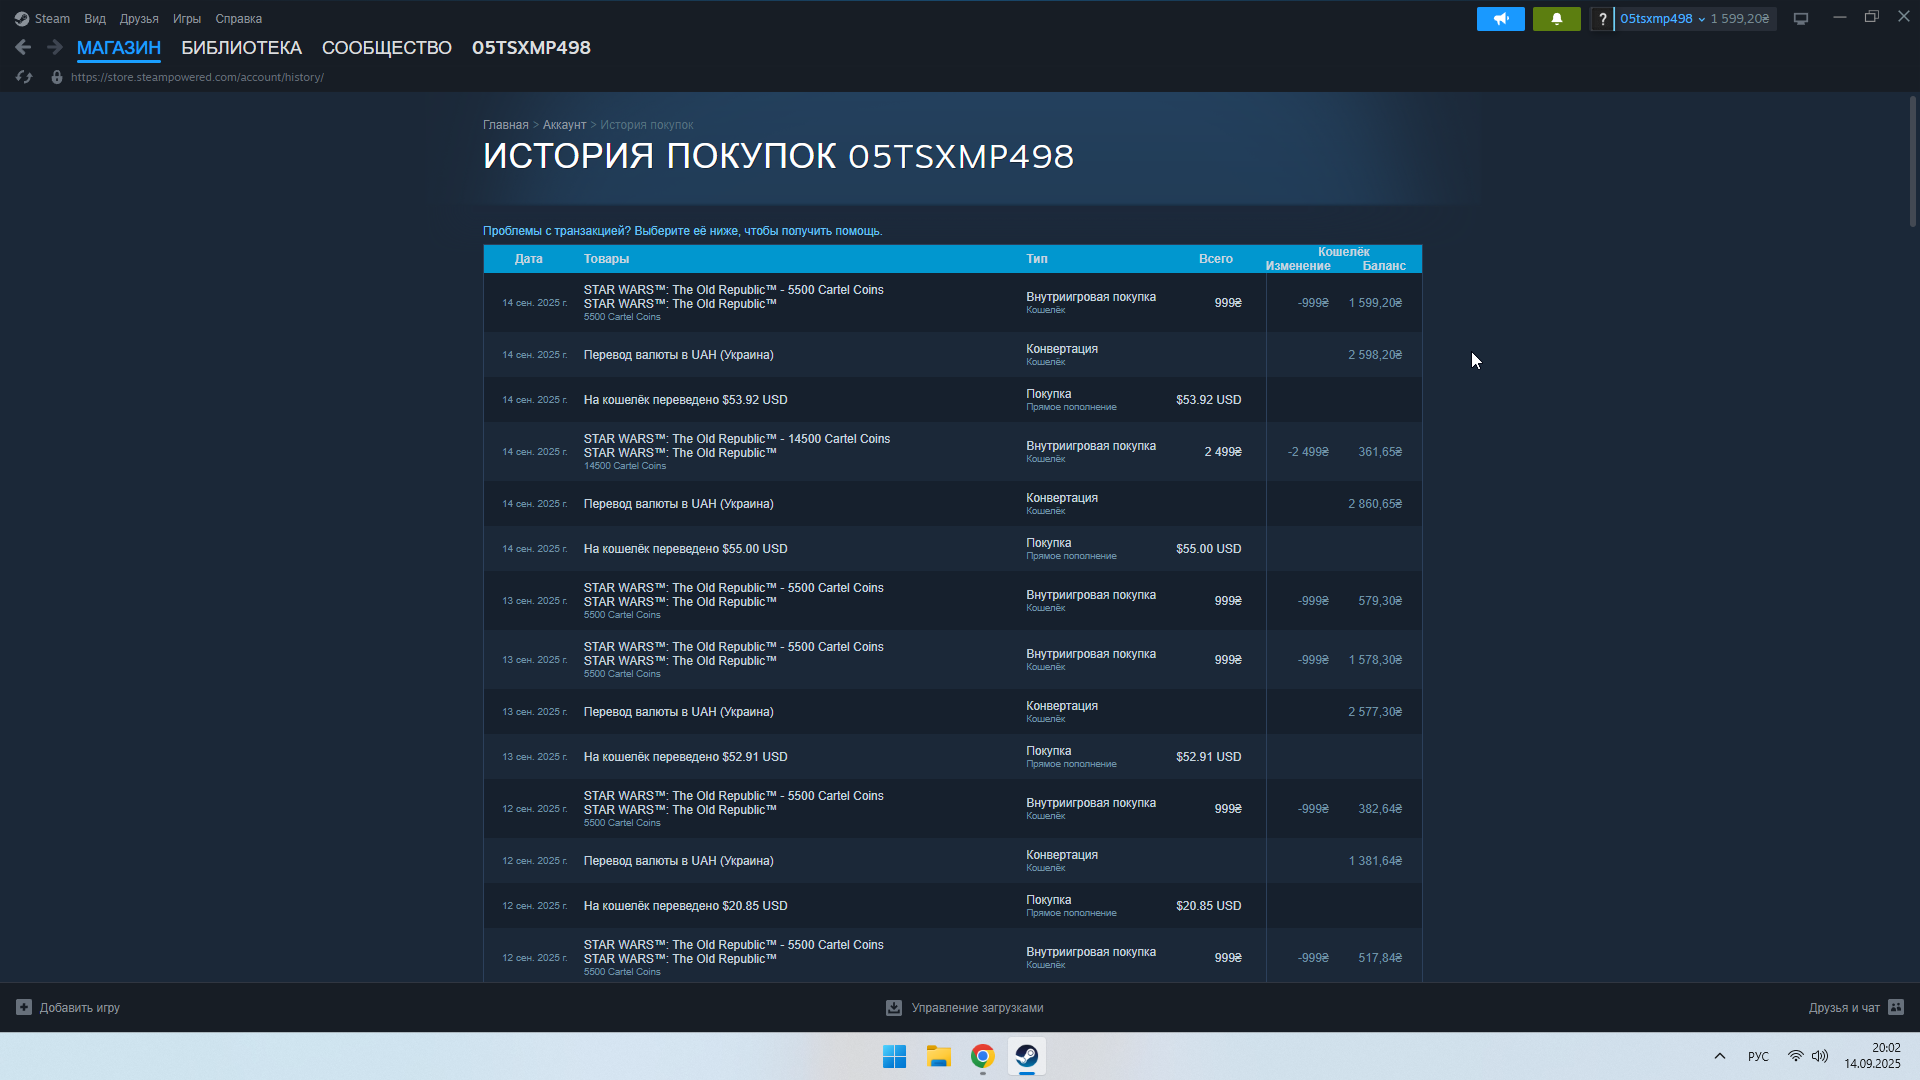The height and width of the screenshot is (1080, 1920).
Task: Click the Изменение column header
Action: point(1298,266)
